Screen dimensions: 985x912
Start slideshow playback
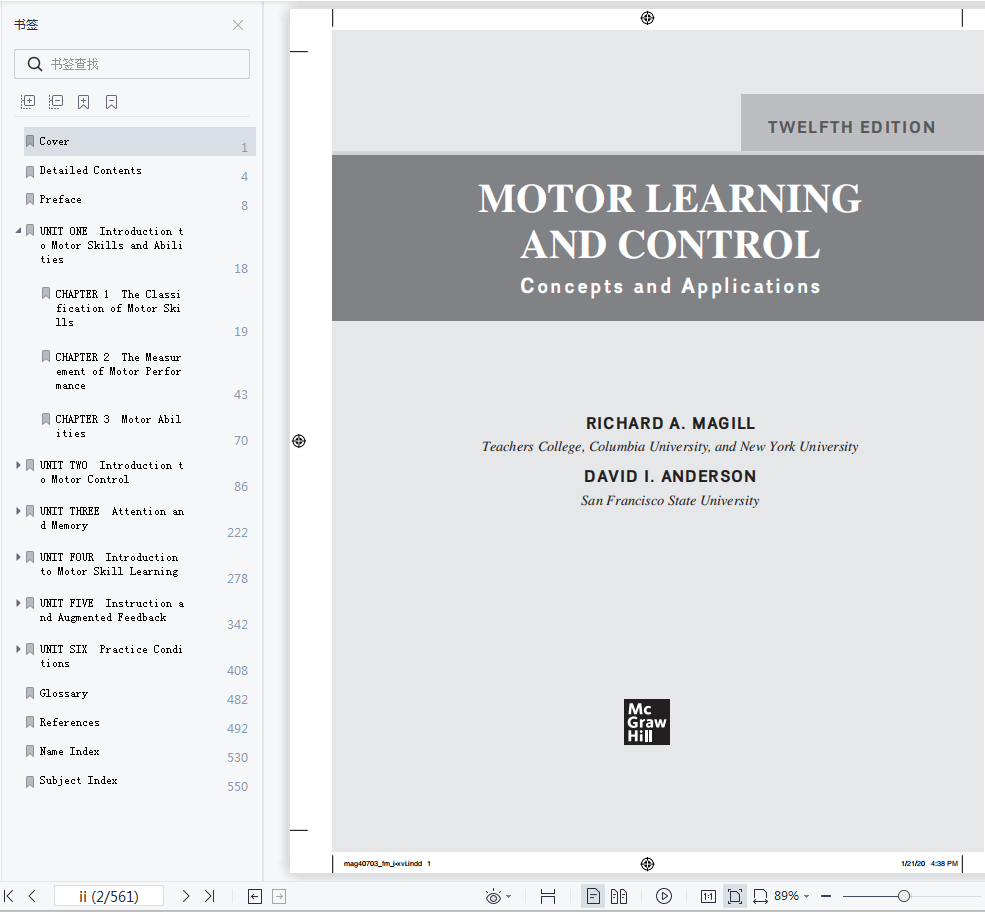point(663,896)
